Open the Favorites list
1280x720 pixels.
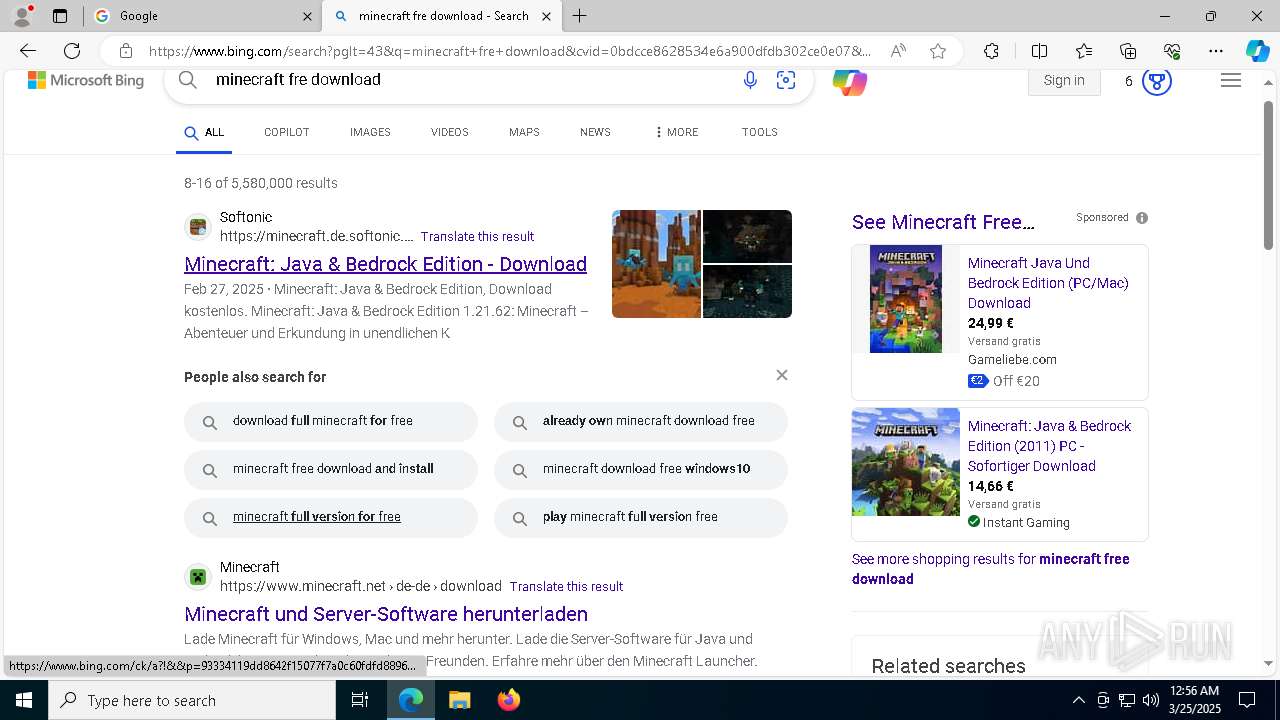click(1084, 51)
